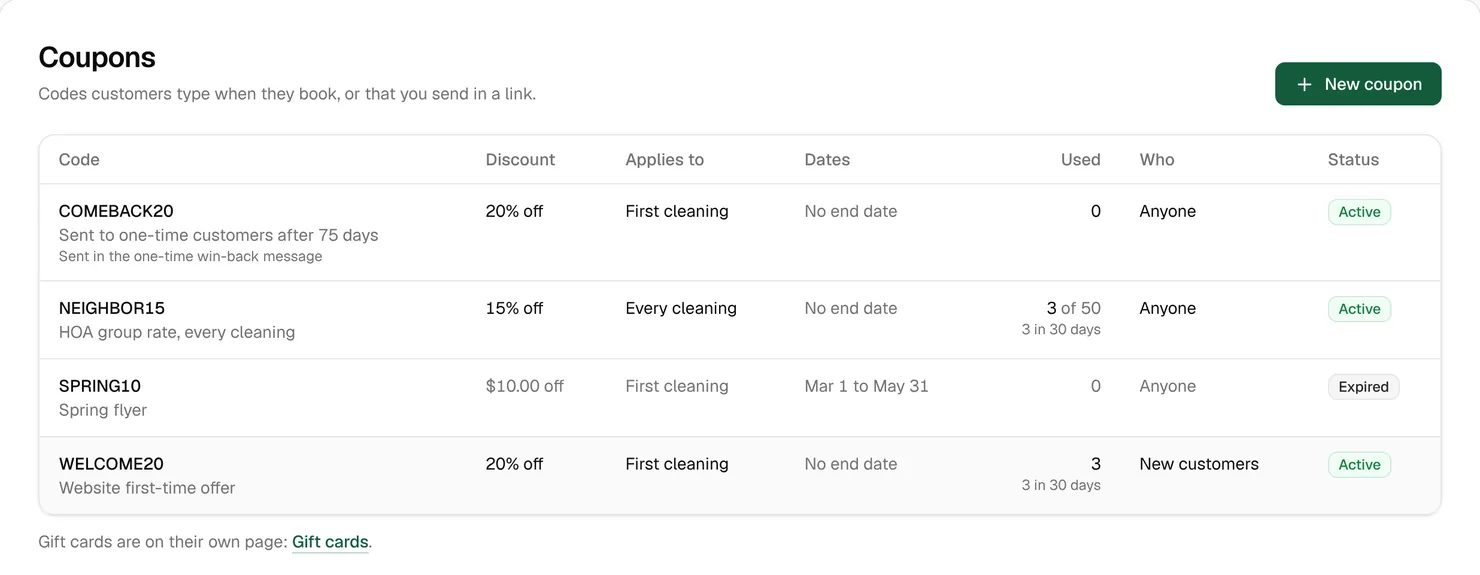Click the Used column header
1480x575 pixels.
click(1081, 160)
